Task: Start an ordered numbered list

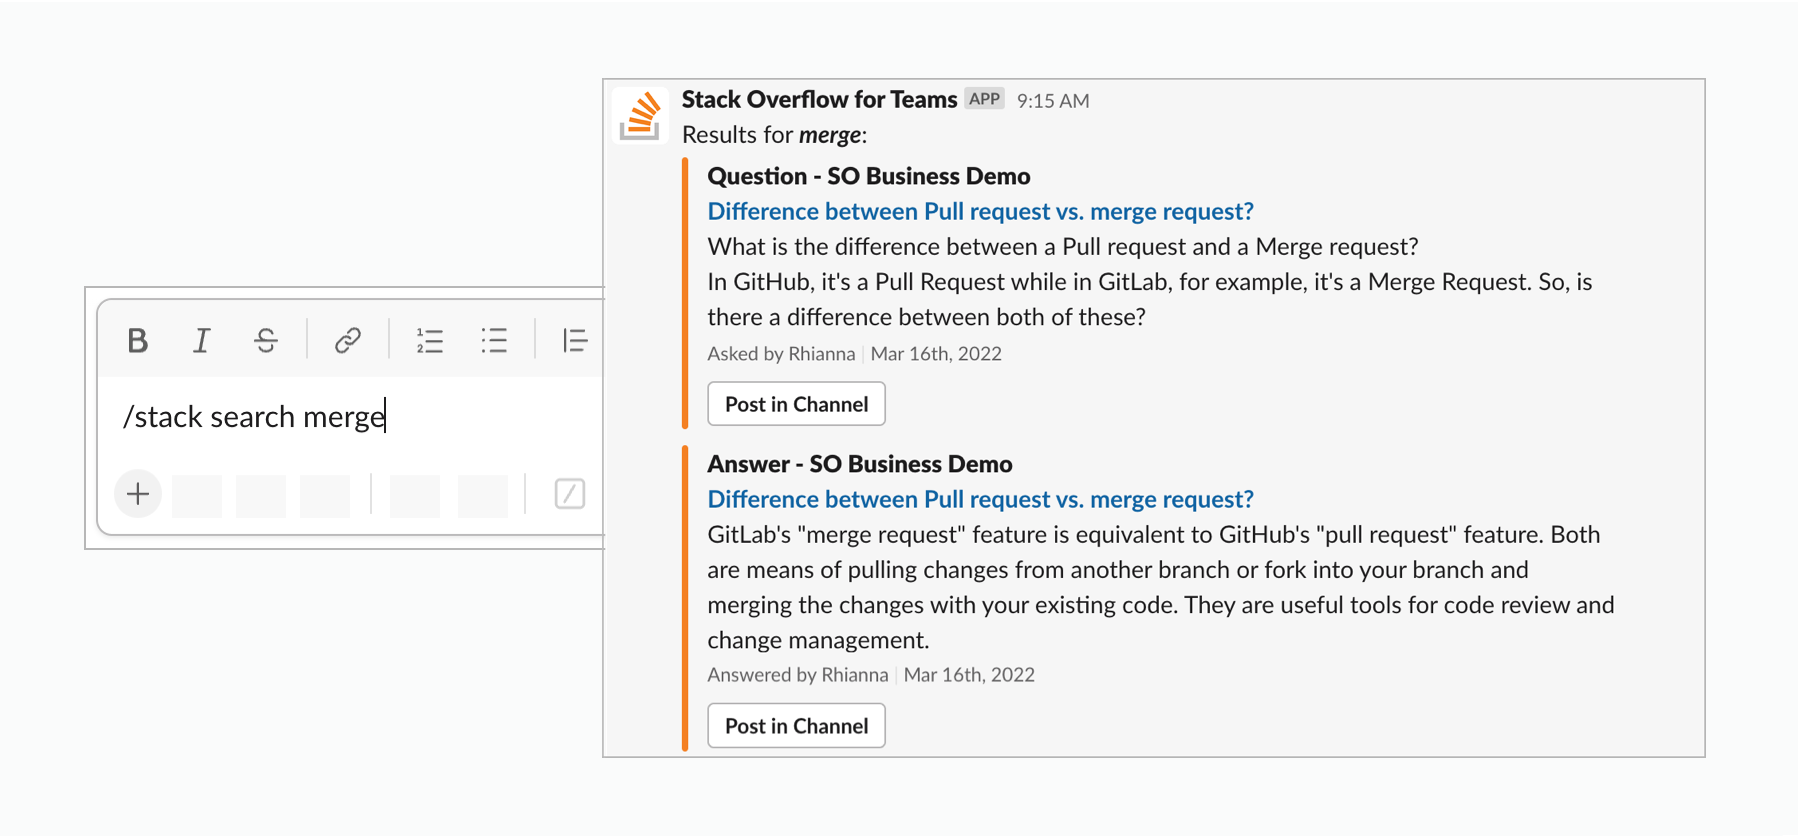Action: pyautogui.click(x=430, y=341)
